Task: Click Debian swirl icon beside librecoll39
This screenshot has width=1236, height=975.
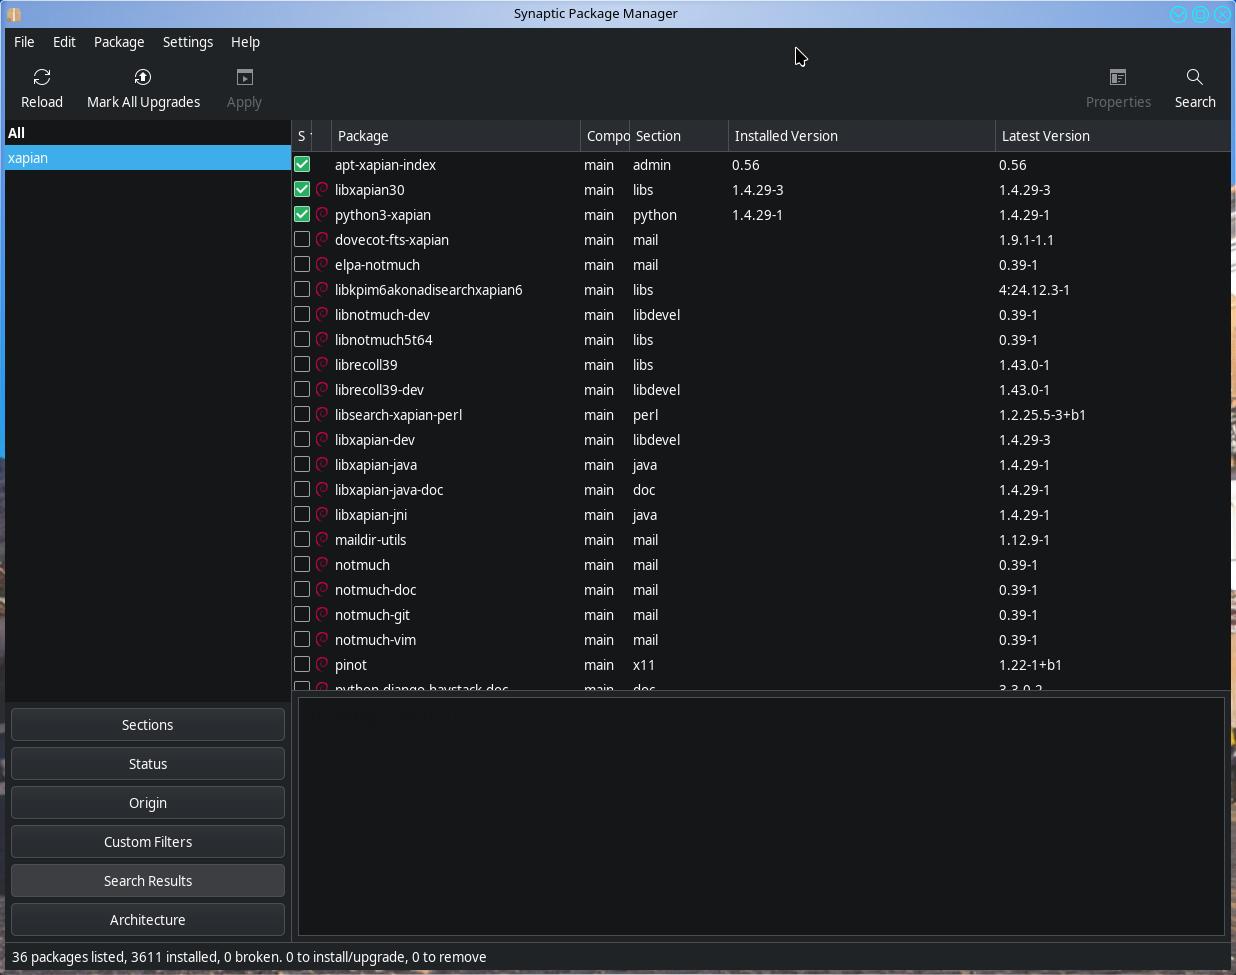Action: point(322,365)
